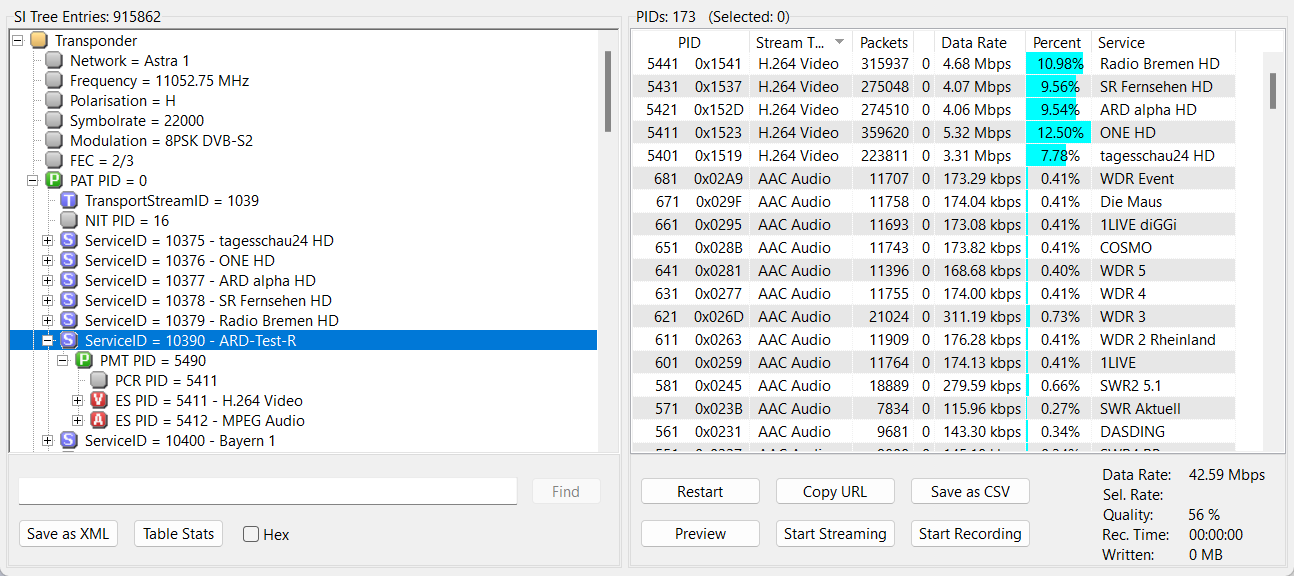Image resolution: width=1294 pixels, height=576 pixels.
Task: Click the Preview button
Action: 700,534
